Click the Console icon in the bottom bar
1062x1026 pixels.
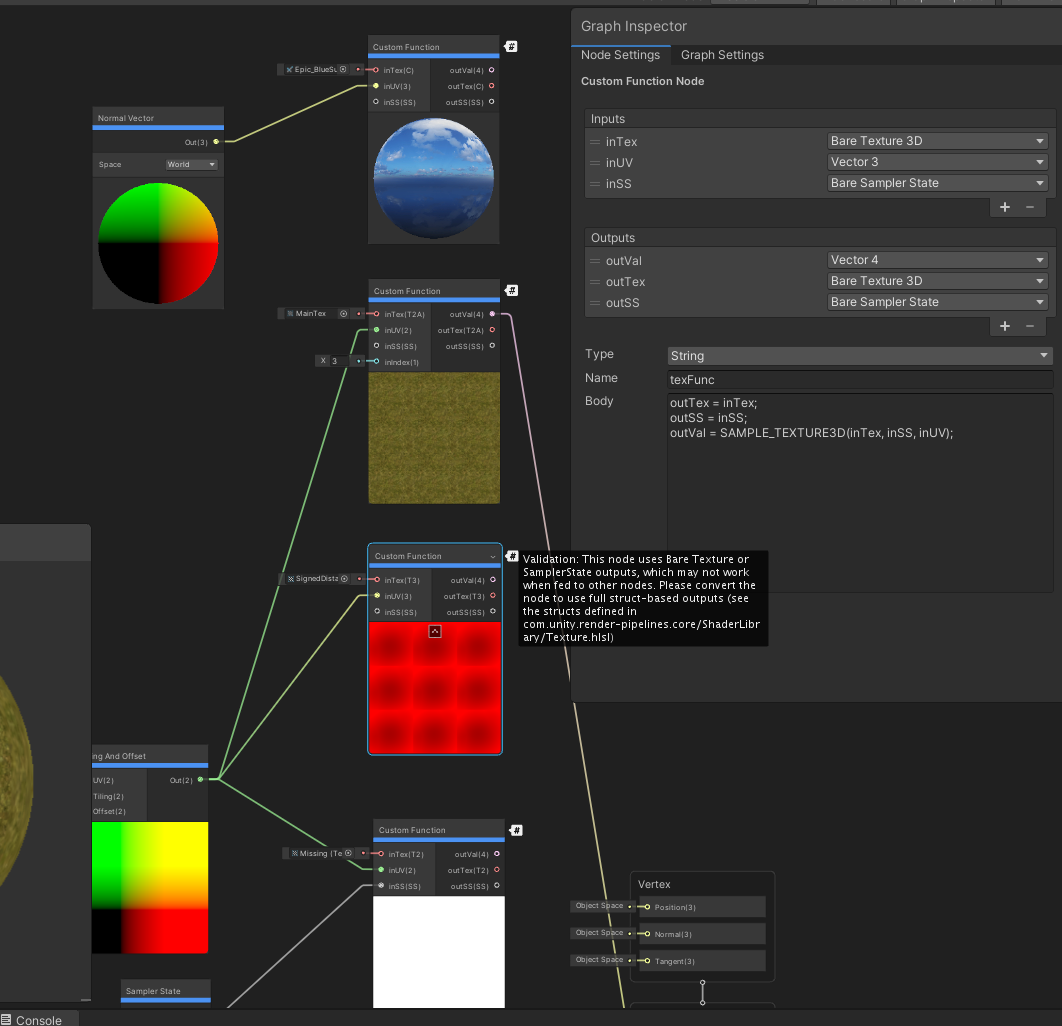click(6, 1019)
